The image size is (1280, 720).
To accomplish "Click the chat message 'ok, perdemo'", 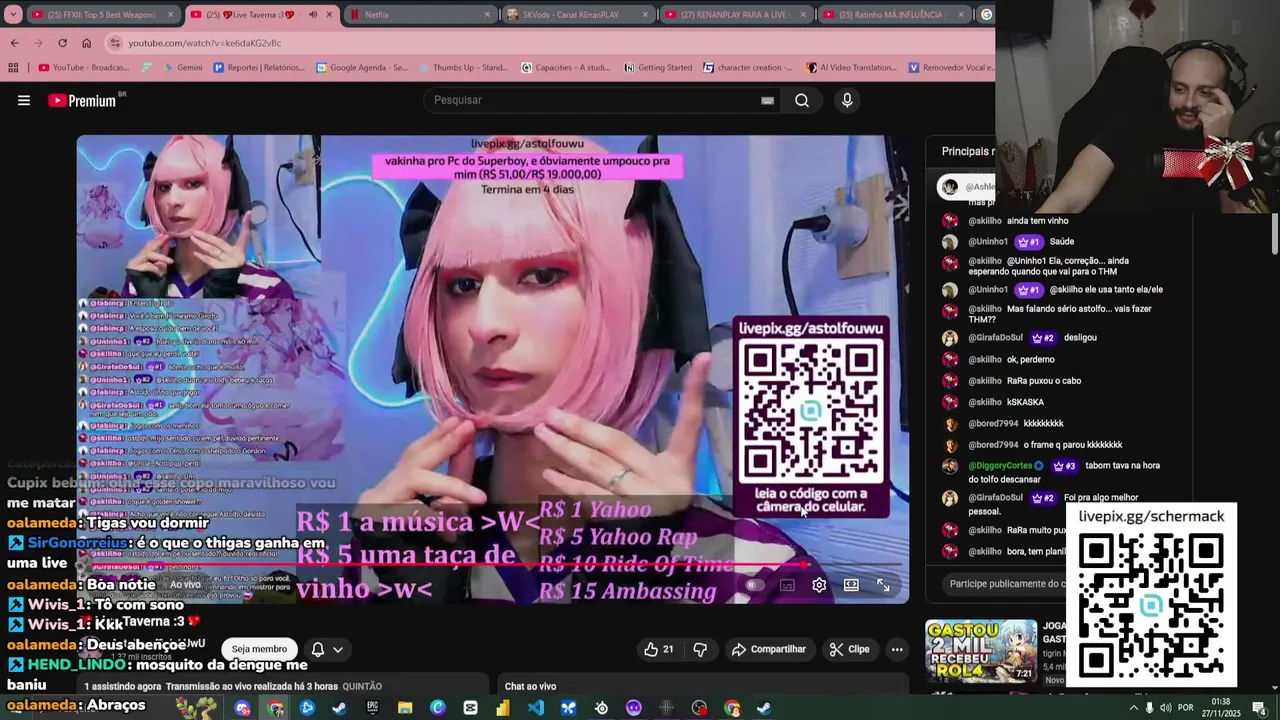I will tap(1030, 359).
